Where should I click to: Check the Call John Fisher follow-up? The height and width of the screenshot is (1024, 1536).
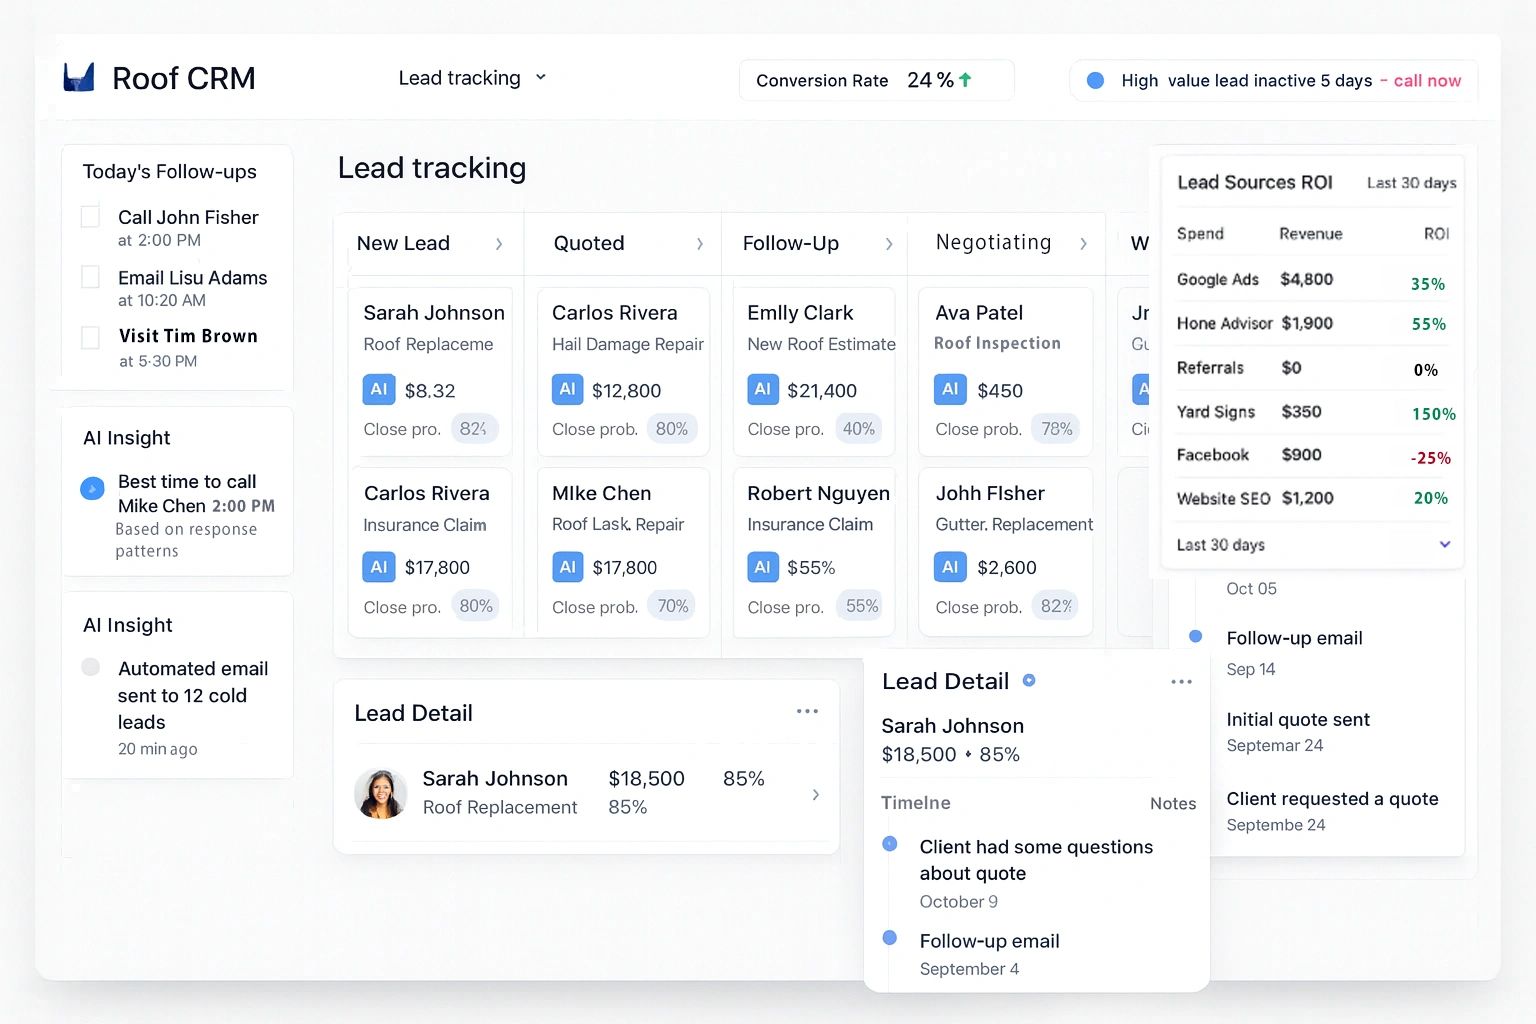90,217
